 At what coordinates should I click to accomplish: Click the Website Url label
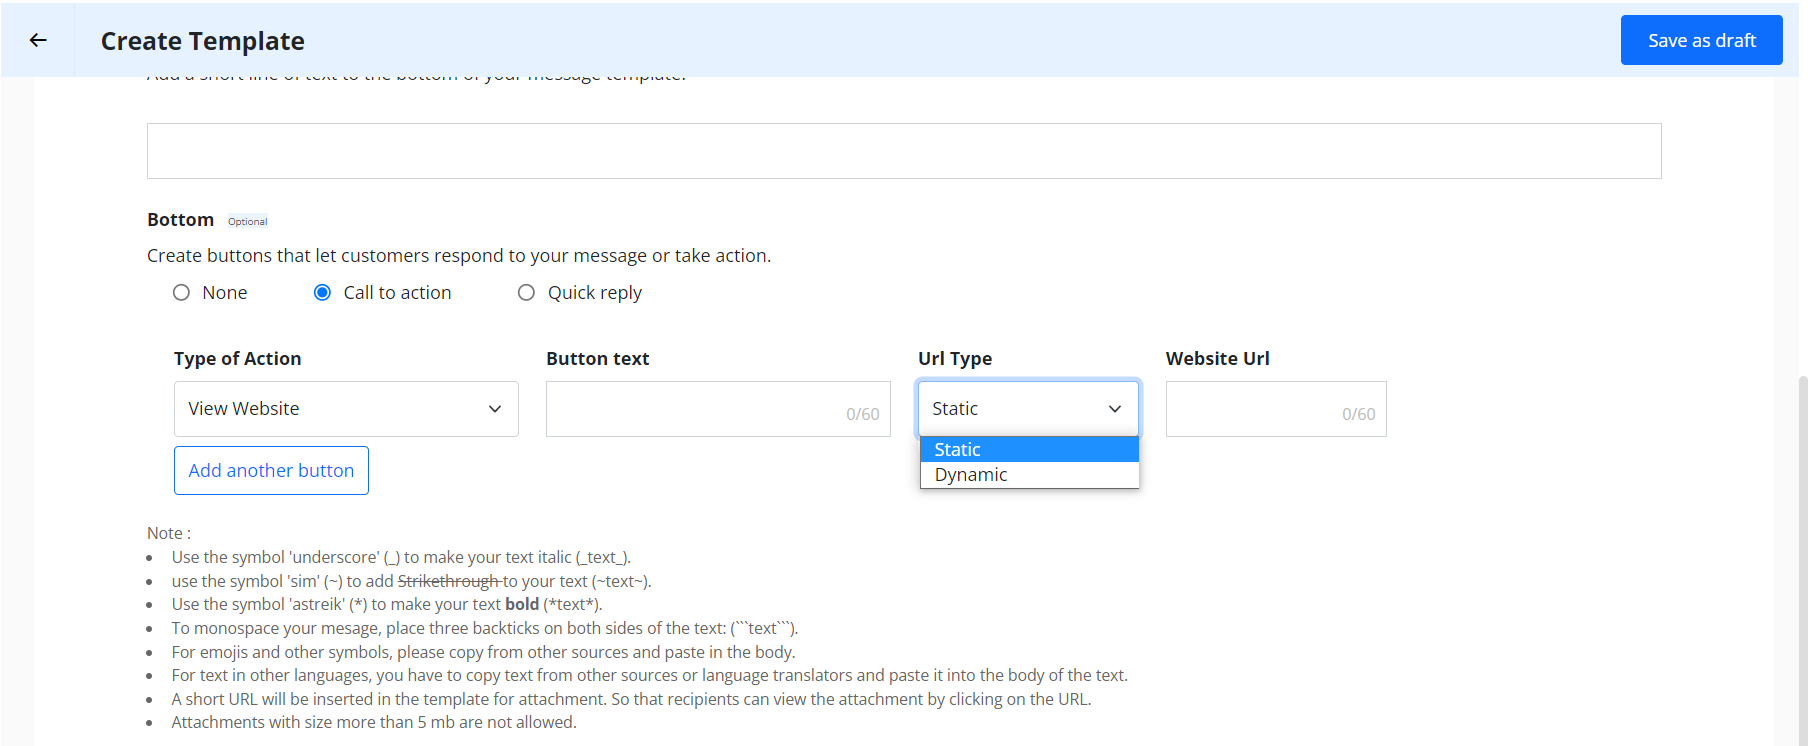1218,359
